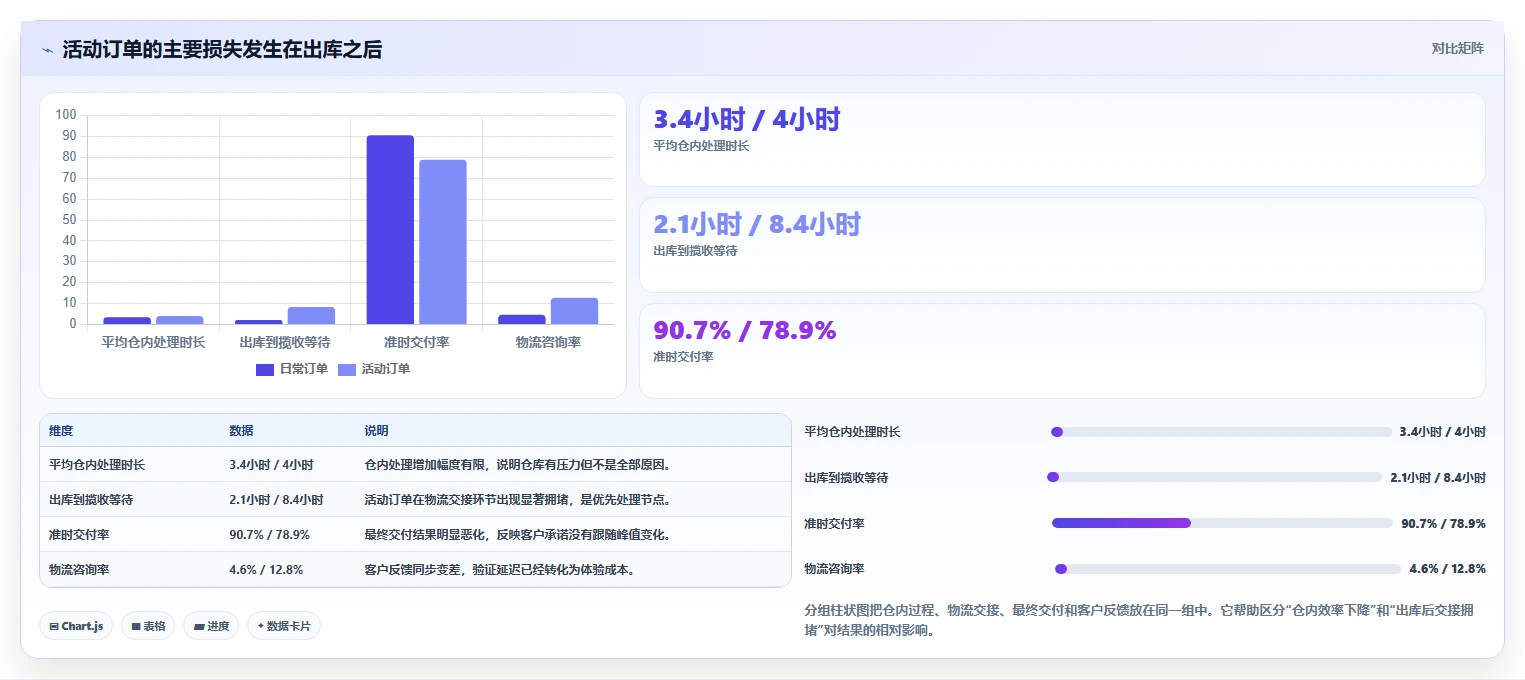The image size is (1525, 680).
Task: Click the 准时交付率 日常订单 tall bar
Action: [390, 230]
